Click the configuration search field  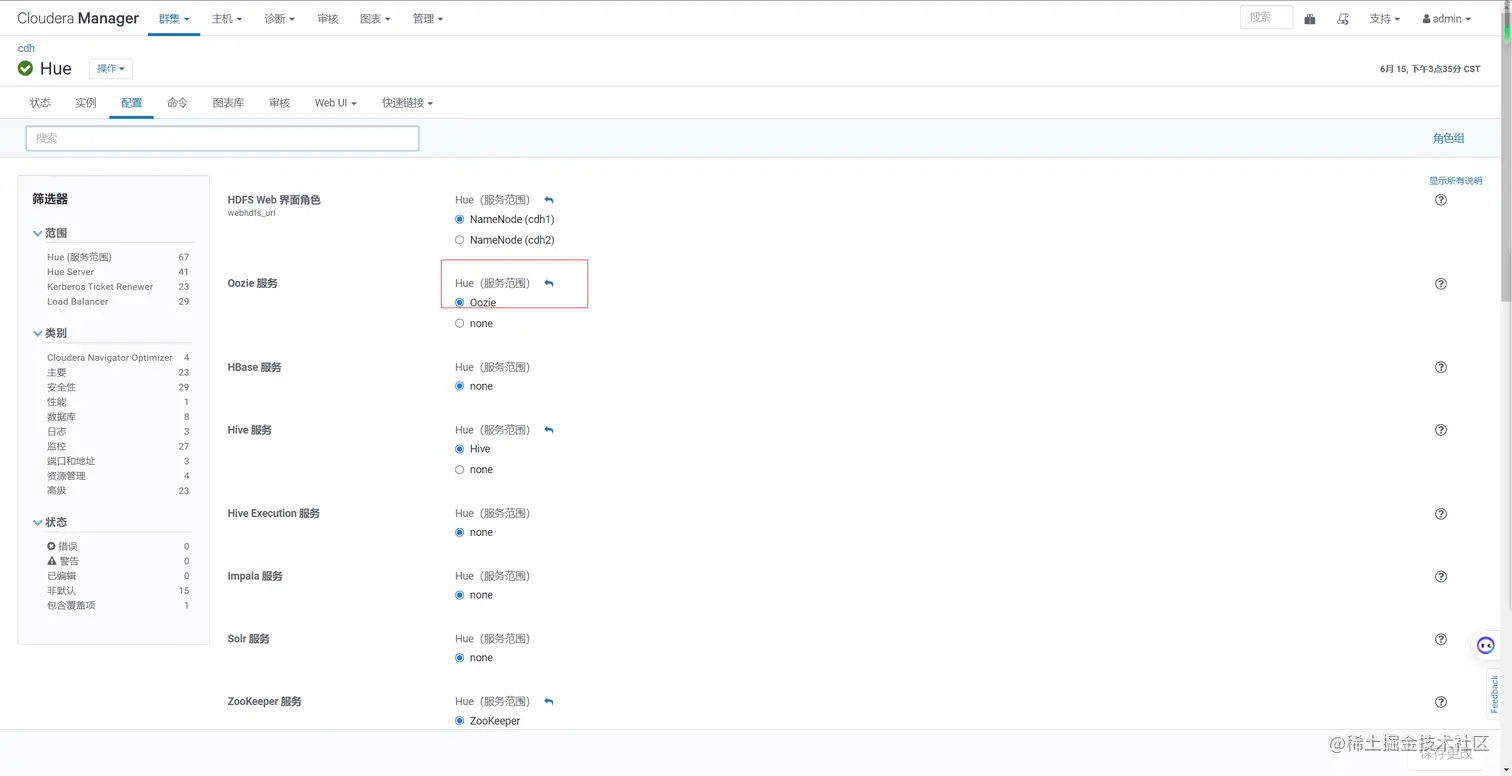tap(222, 138)
